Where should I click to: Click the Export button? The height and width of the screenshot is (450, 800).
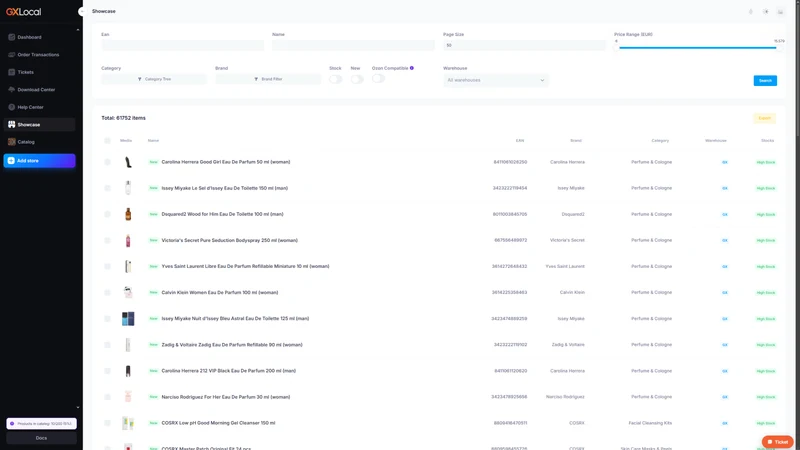764,118
